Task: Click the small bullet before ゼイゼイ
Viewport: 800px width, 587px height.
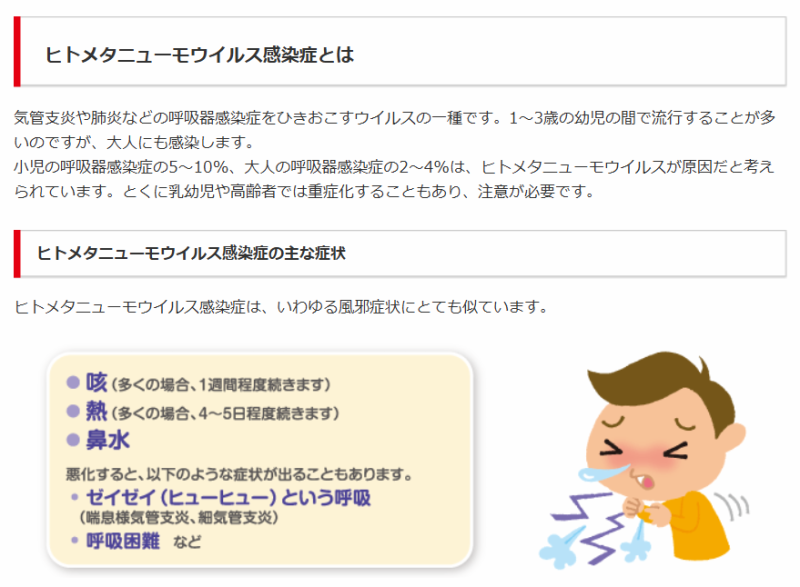Action: [75, 497]
